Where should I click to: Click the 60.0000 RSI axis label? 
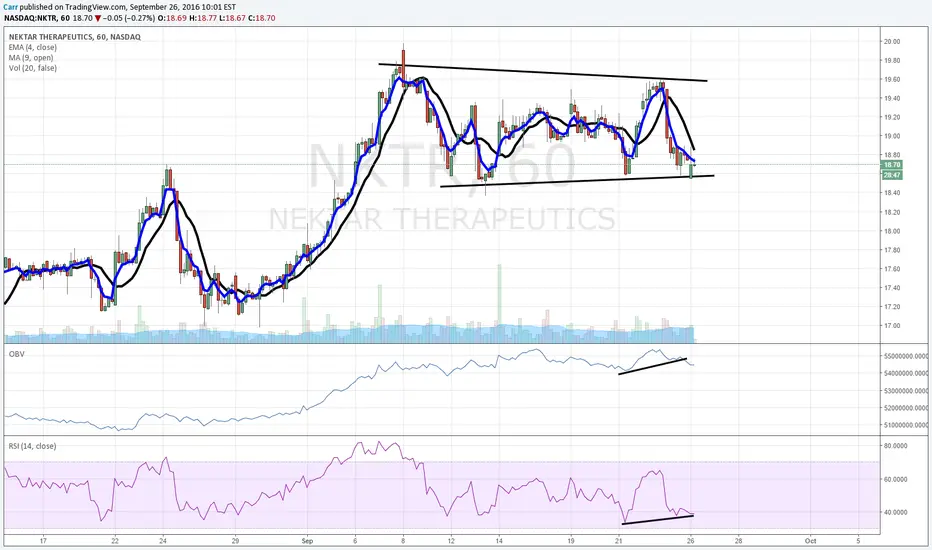[896, 479]
